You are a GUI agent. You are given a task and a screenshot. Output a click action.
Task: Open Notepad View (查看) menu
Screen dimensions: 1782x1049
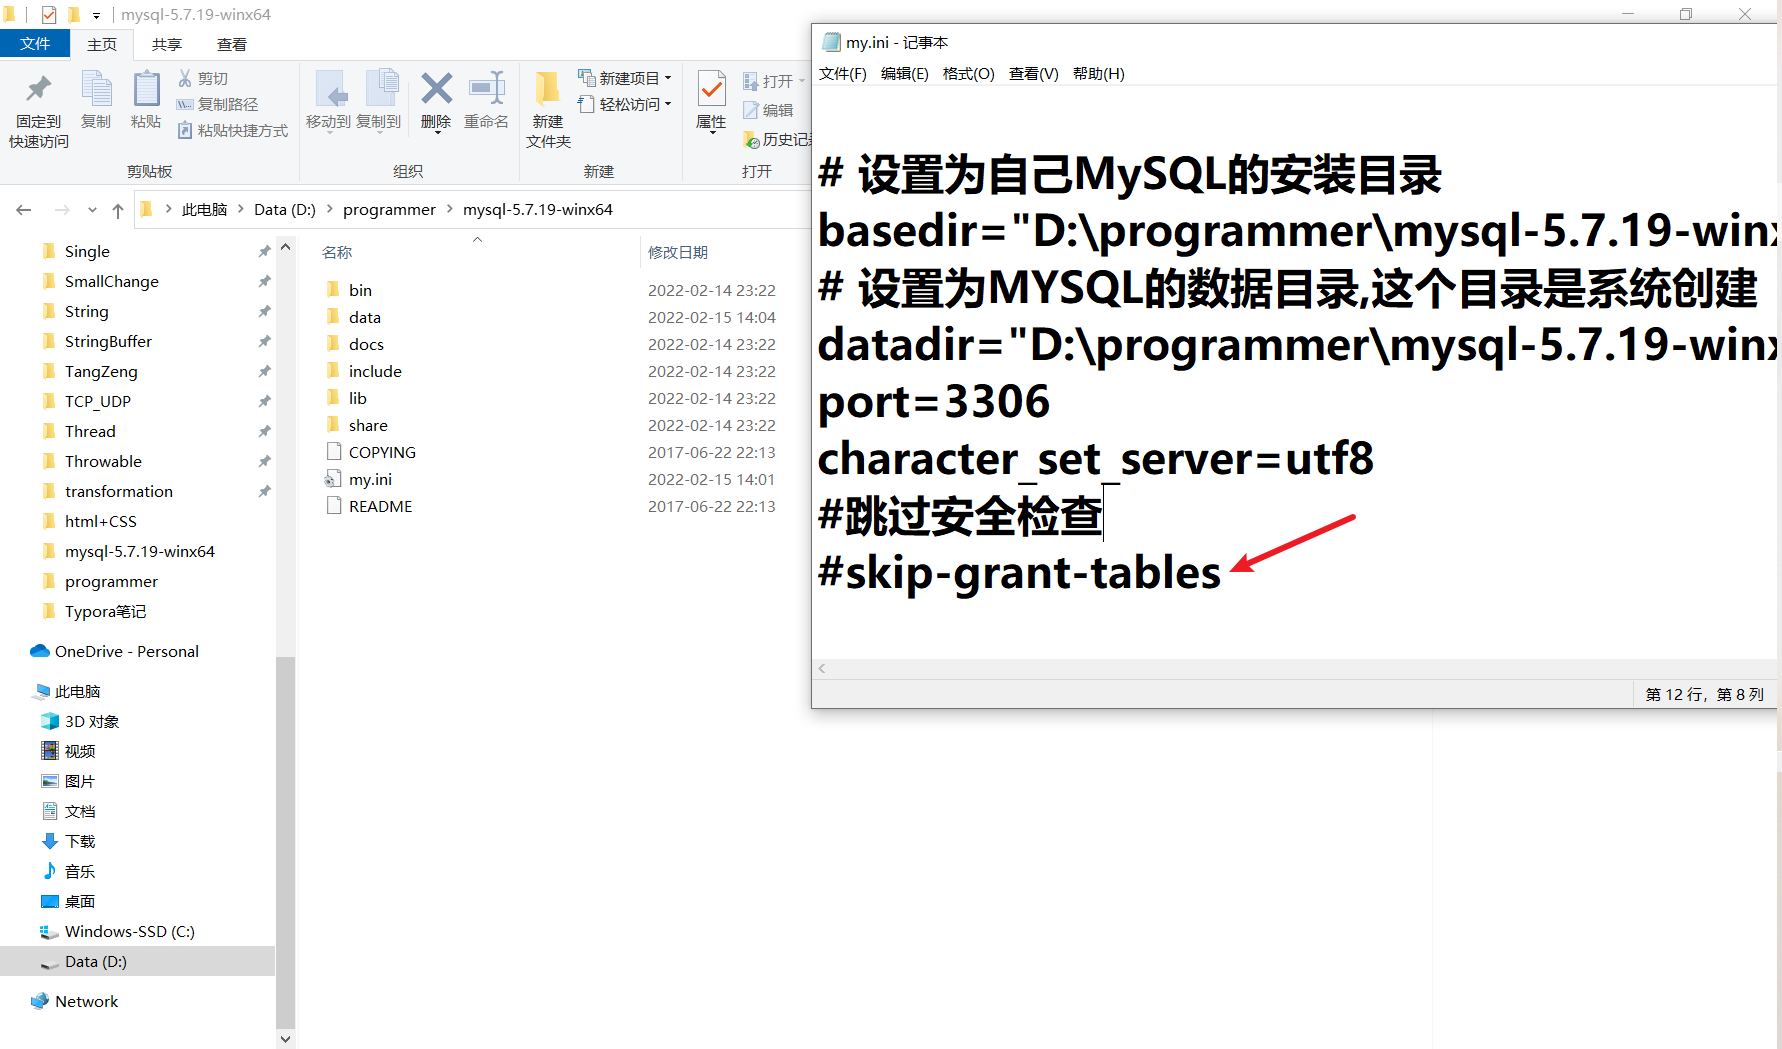pos(1033,74)
